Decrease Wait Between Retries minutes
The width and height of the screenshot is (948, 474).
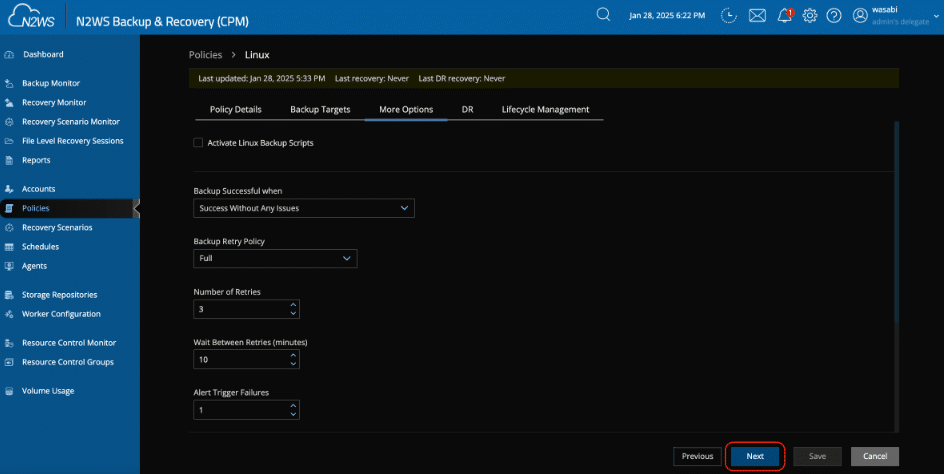[x=293, y=363]
